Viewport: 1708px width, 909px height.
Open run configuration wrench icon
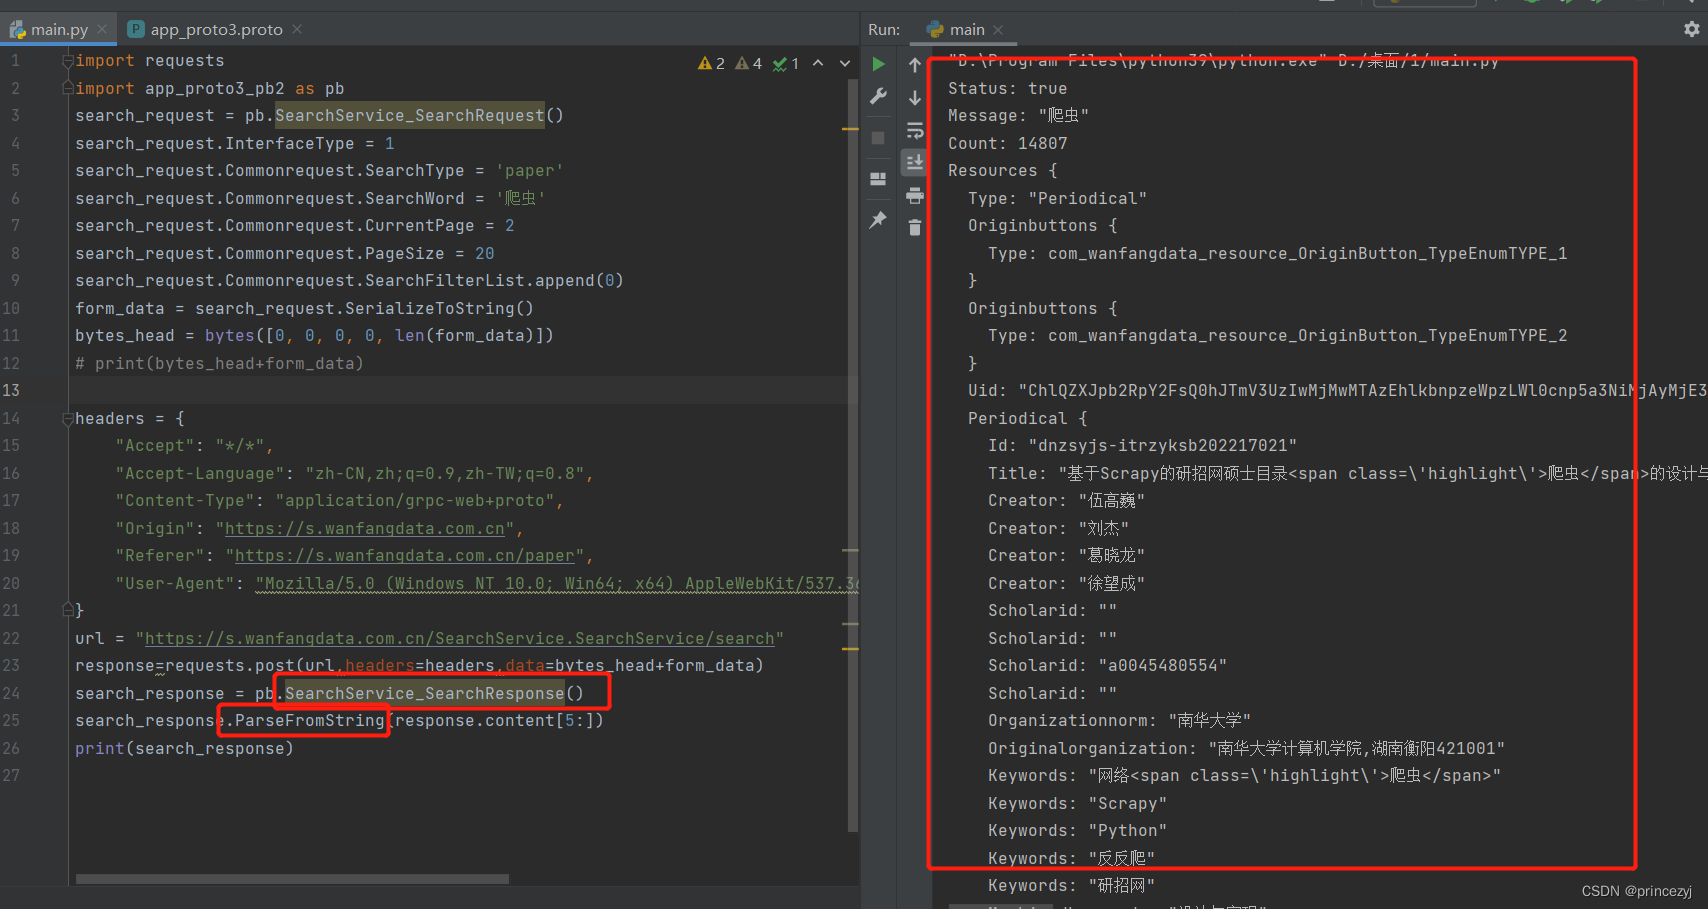(878, 96)
